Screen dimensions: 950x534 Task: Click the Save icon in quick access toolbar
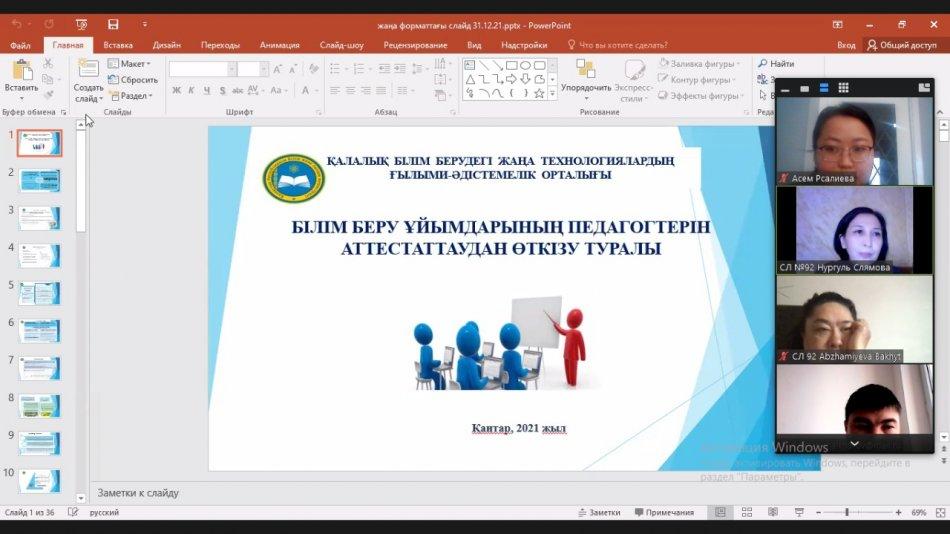coord(113,24)
